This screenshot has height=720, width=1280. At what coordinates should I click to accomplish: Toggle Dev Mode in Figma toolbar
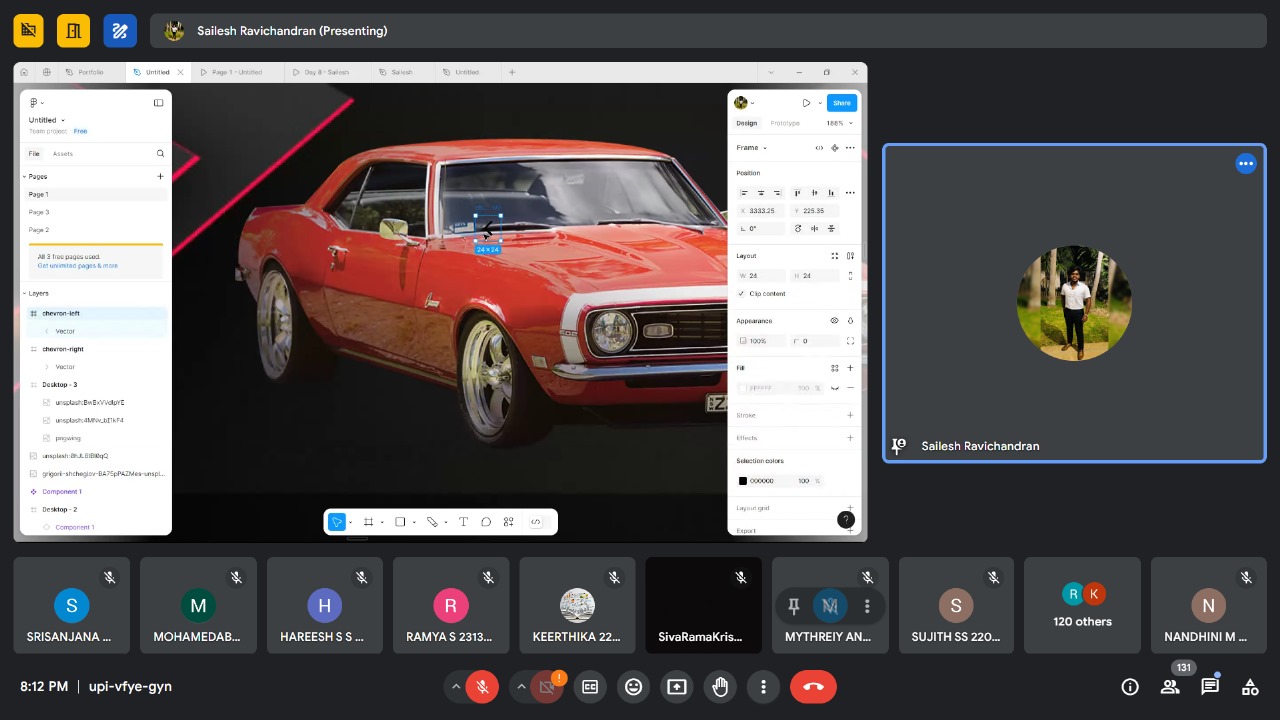(536, 522)
